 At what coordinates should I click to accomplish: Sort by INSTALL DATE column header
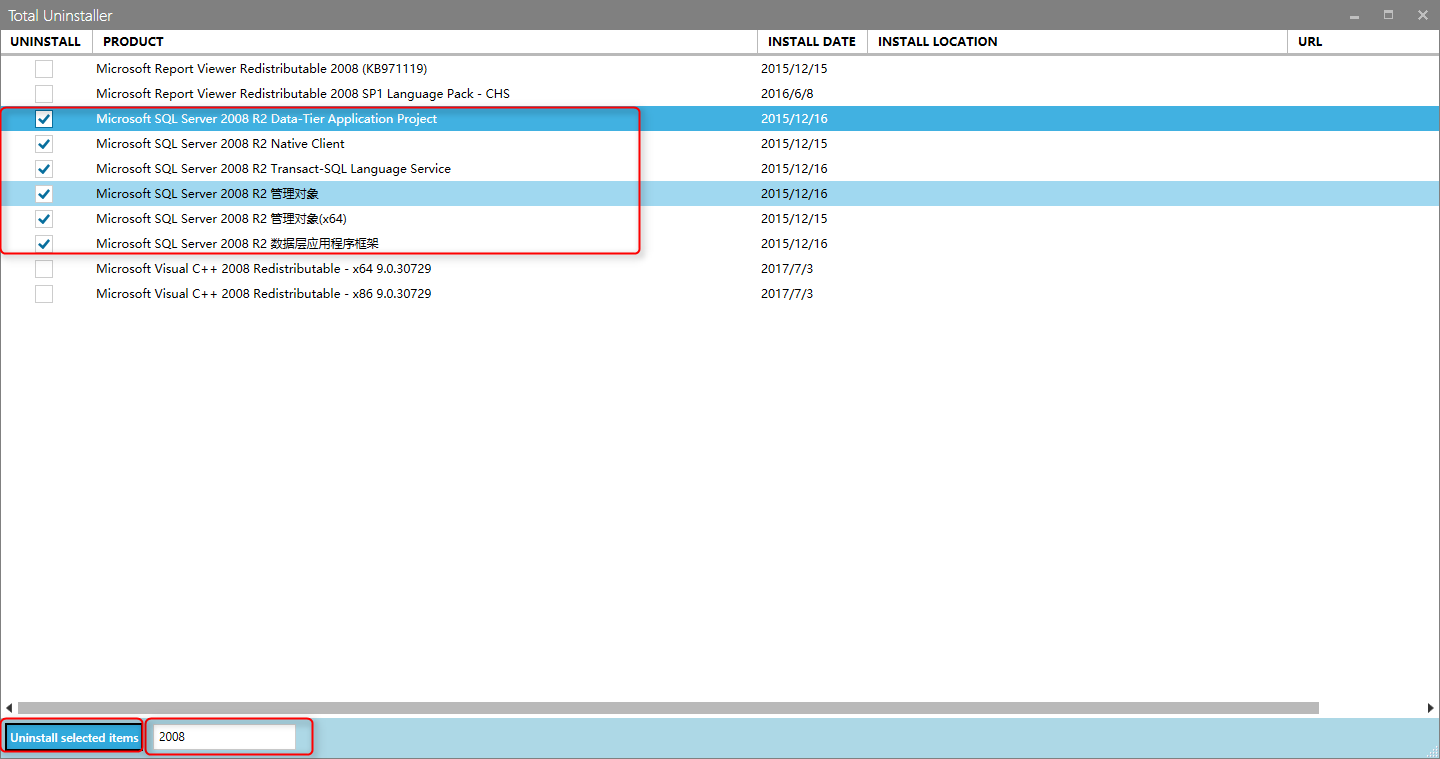[x=812, y=42]
